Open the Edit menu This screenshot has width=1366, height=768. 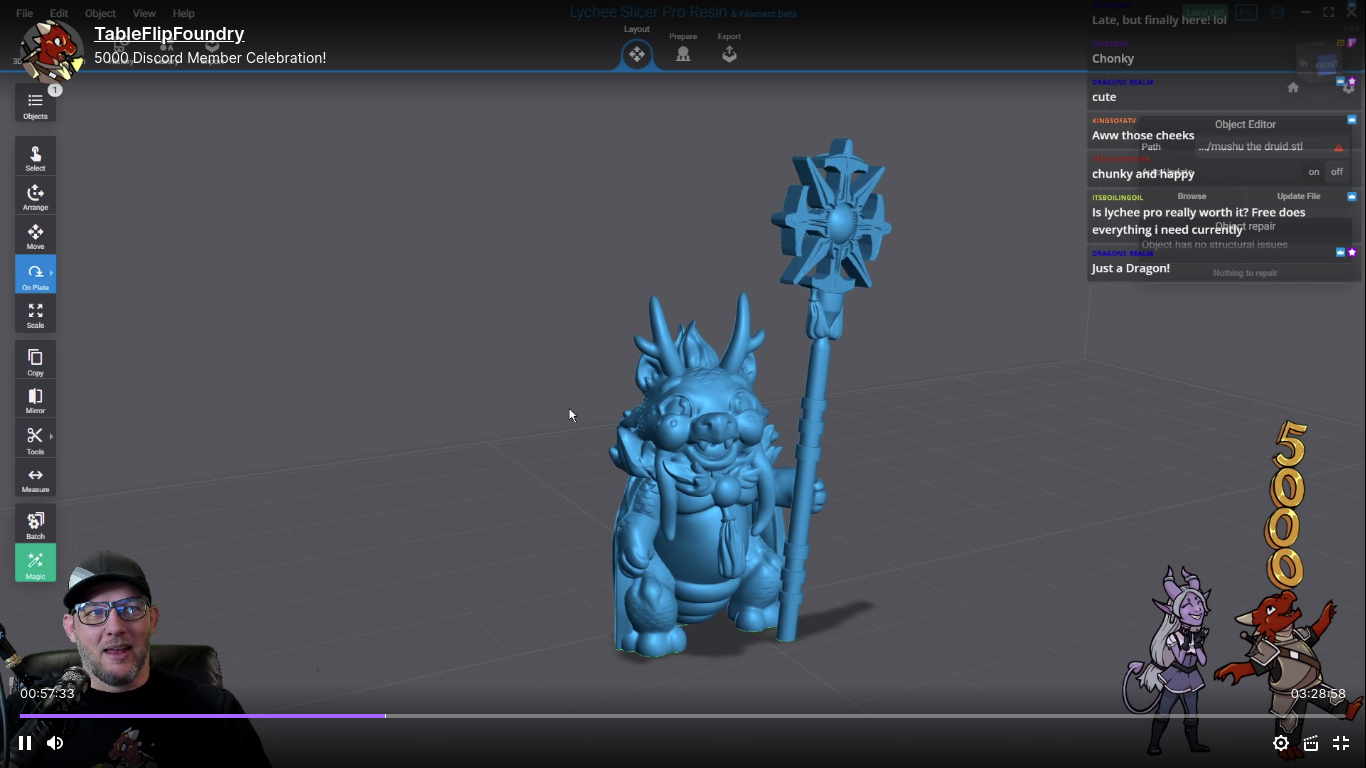point(59,14)
